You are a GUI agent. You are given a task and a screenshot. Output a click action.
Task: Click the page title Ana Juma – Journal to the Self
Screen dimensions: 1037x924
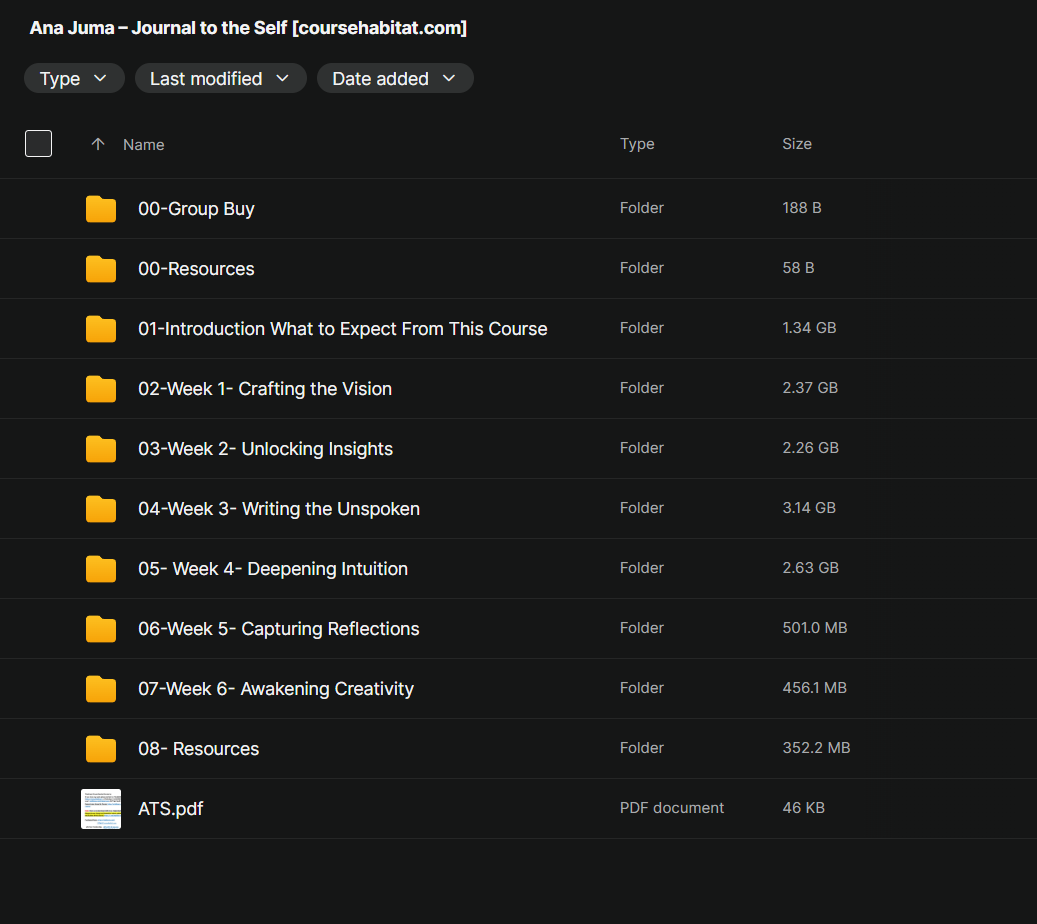[x=248, y=28]
